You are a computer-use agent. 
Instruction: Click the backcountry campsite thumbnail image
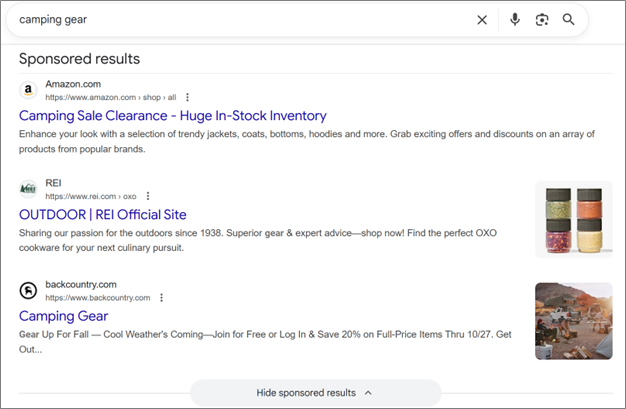pos(573,320)
